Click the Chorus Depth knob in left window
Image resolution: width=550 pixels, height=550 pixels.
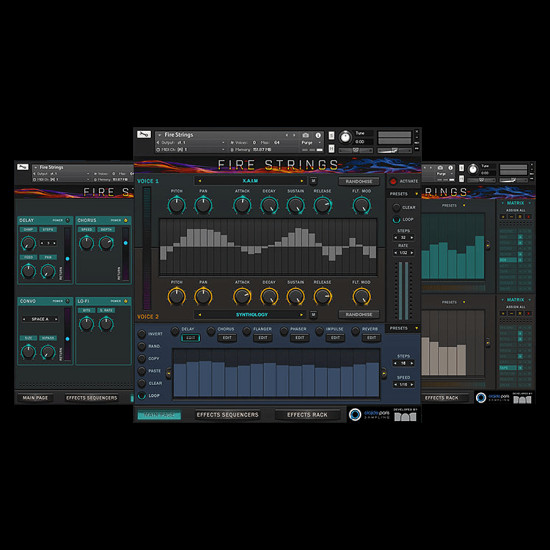pyautogui.click(x=106, y=243)
